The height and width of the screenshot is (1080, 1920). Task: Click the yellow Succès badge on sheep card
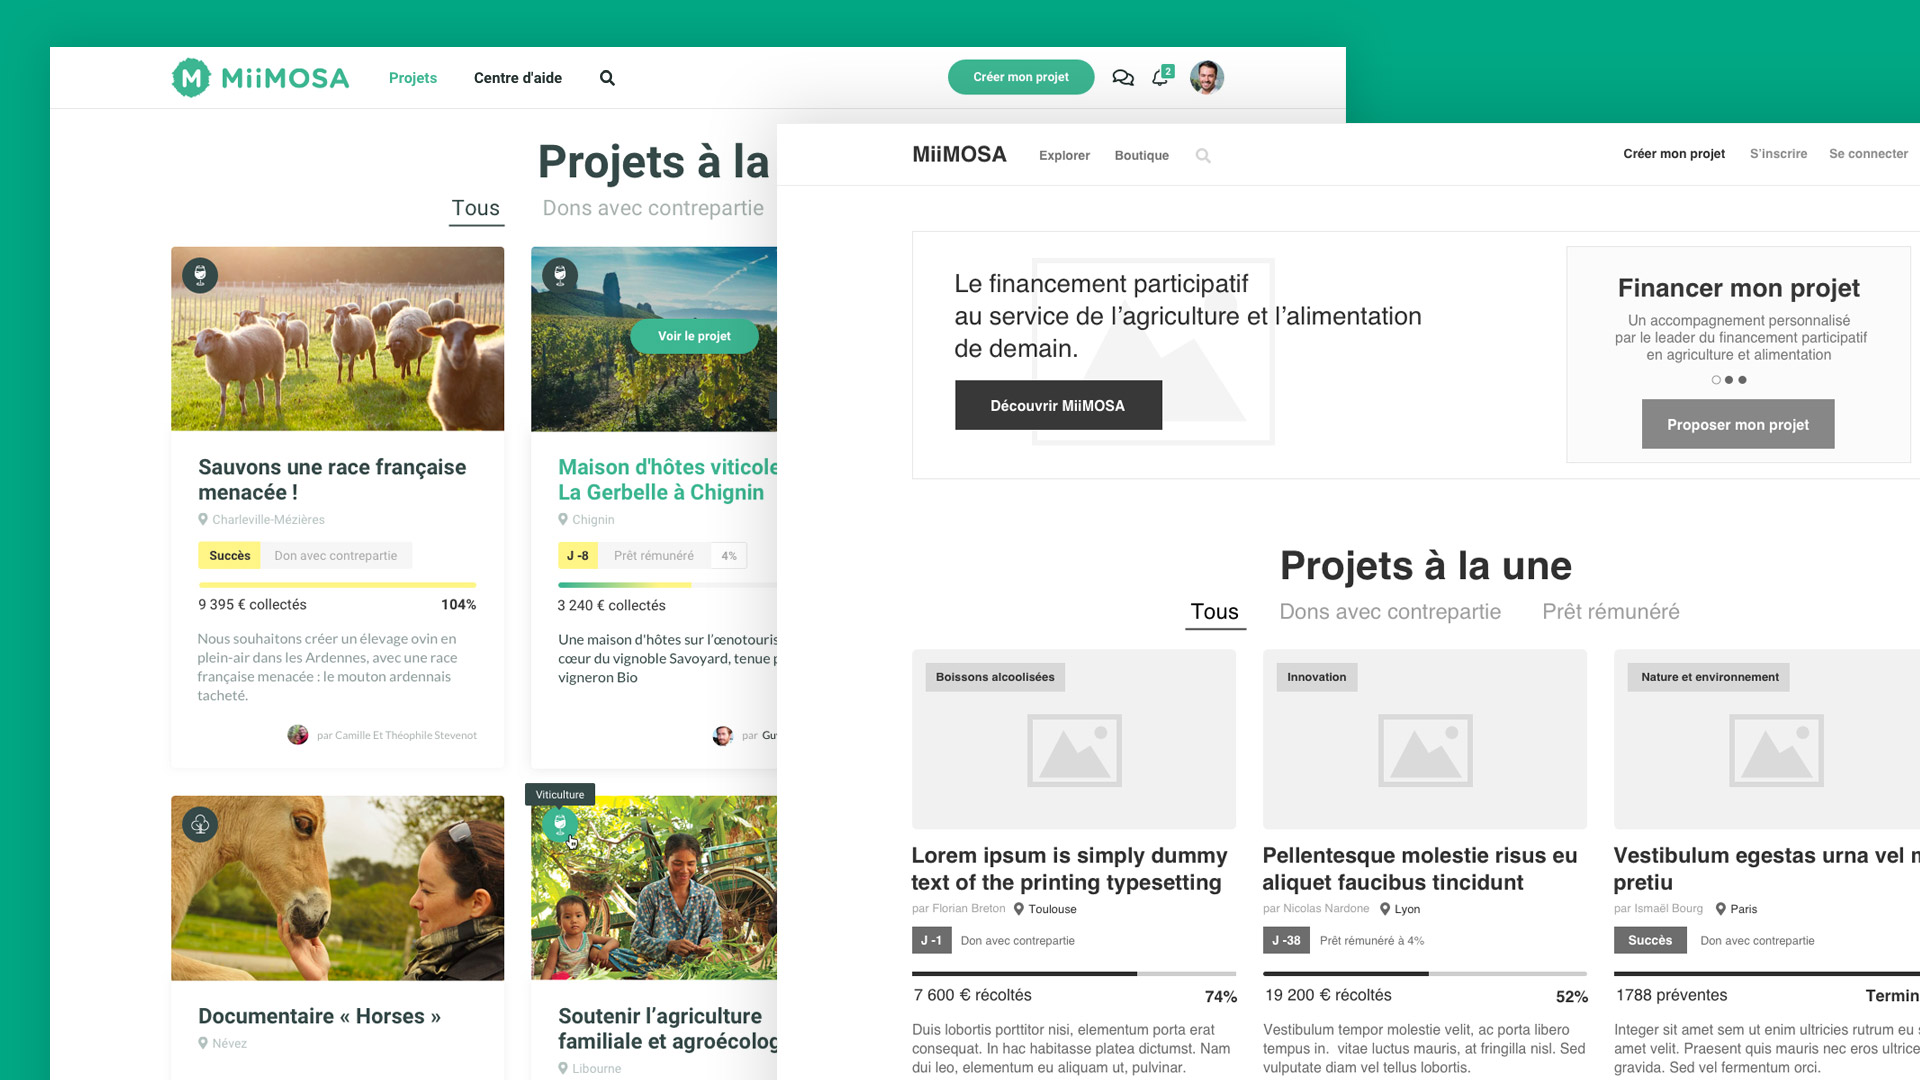point(229,556)
